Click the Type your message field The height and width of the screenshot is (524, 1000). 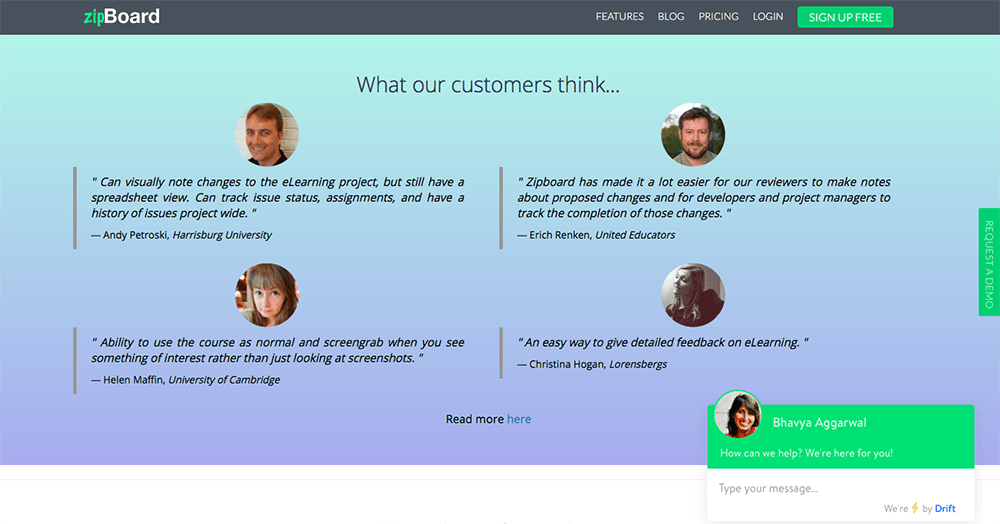pos(841,488)
